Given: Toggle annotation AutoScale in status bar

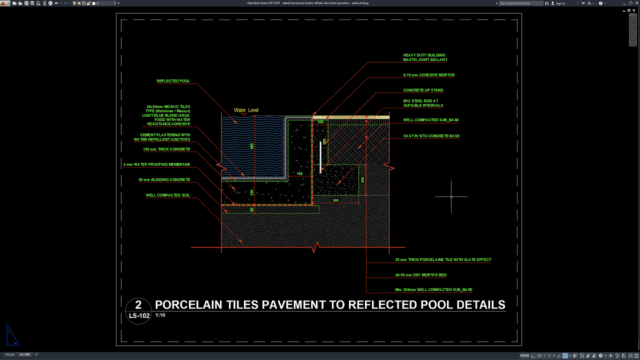Looking at the screenshot, I should (594, 356).
